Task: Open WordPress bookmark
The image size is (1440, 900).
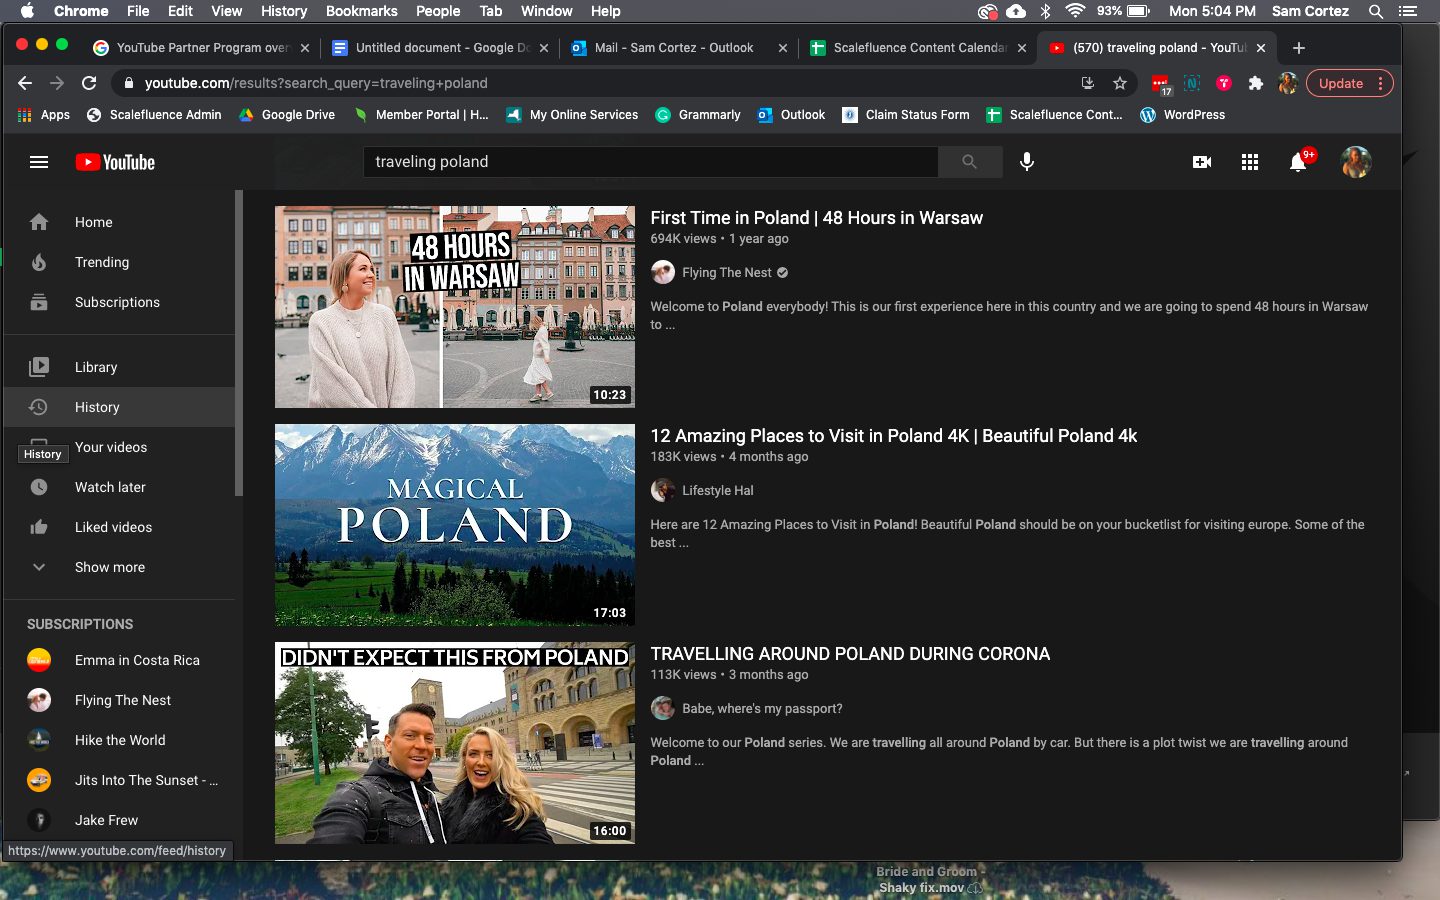Action: (1183, 115)
